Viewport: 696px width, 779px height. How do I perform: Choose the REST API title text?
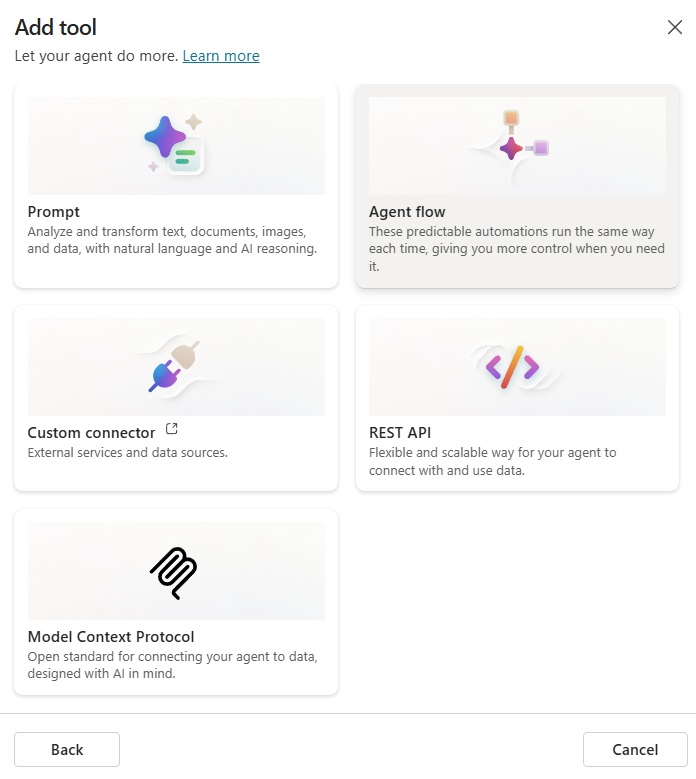(400, 433)
